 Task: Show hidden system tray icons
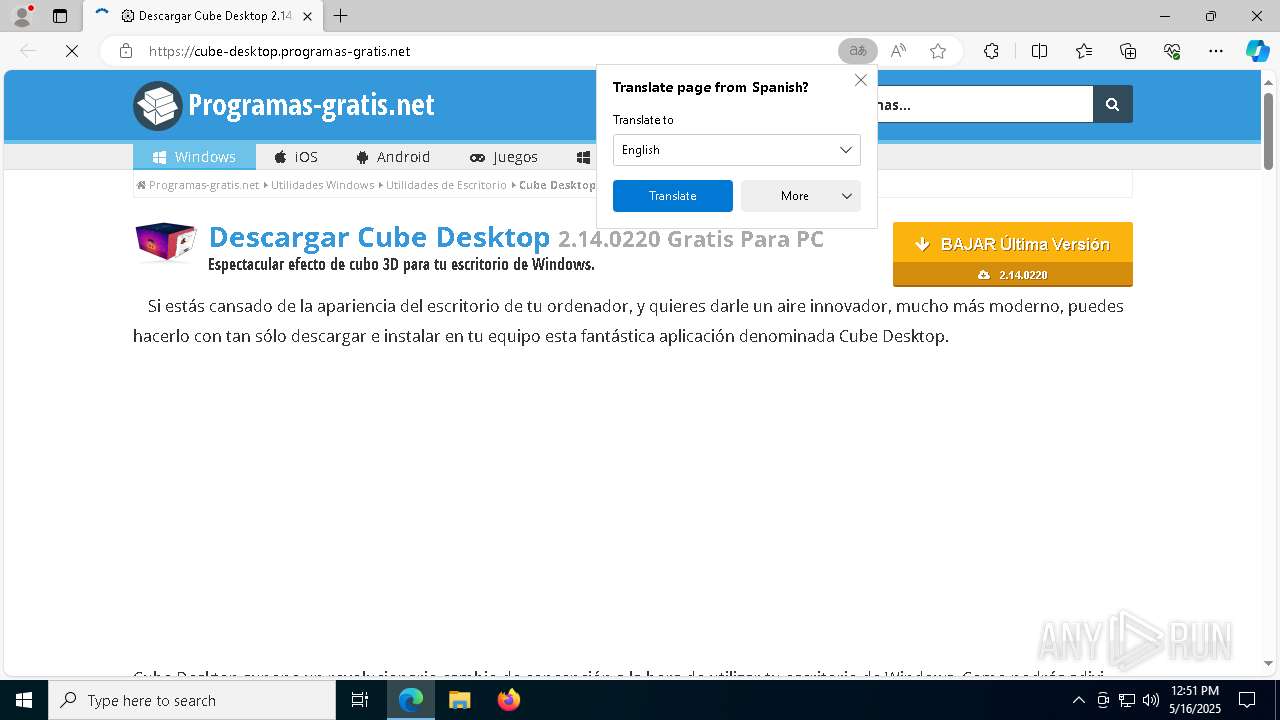1078,700
